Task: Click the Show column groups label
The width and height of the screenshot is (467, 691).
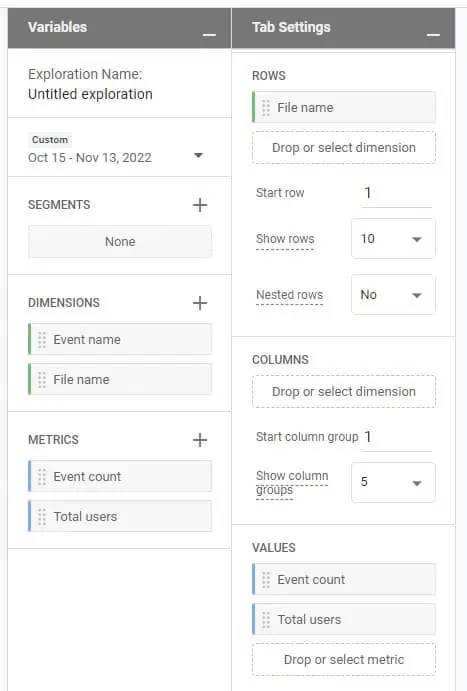Action: pos(292,483)
